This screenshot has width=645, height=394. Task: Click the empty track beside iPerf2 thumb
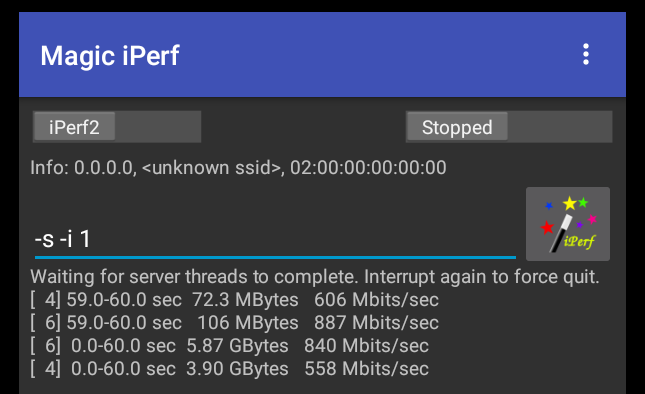(158, 127)
